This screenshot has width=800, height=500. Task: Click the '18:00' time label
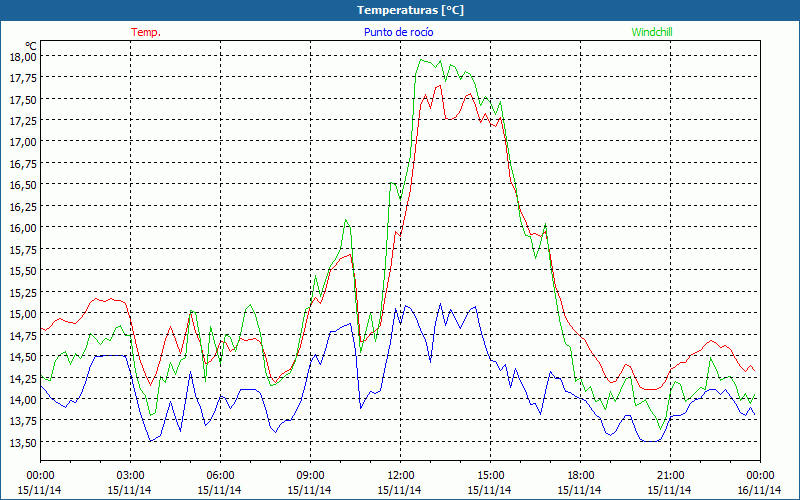tap(580, 476)
